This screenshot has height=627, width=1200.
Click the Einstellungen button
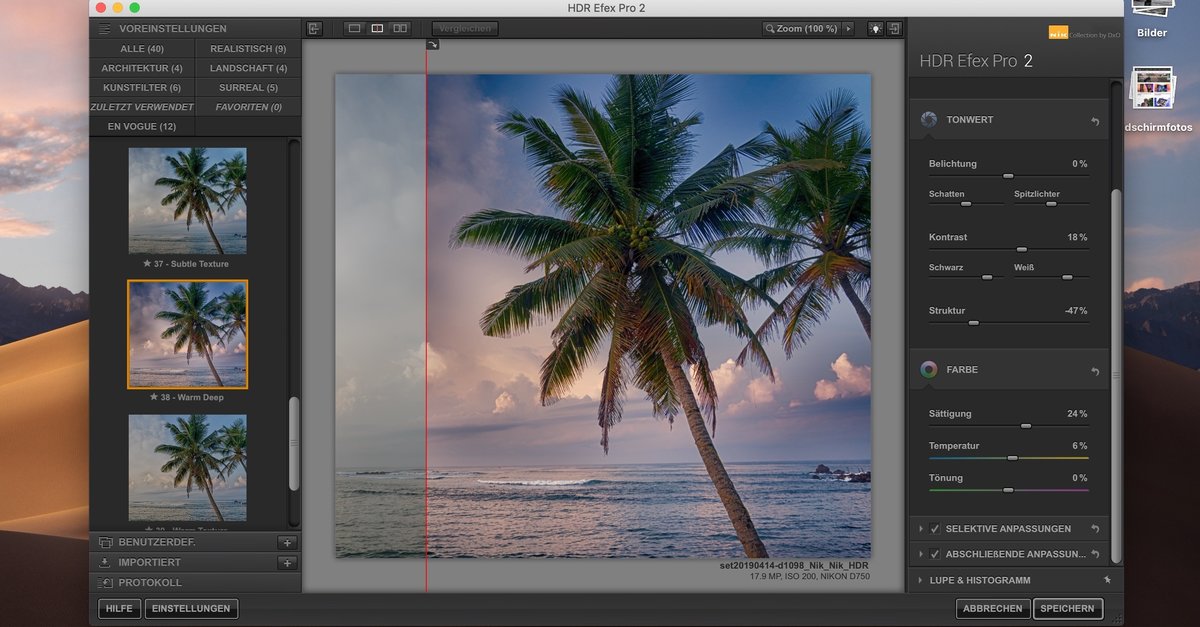click(x=192, y=608)
